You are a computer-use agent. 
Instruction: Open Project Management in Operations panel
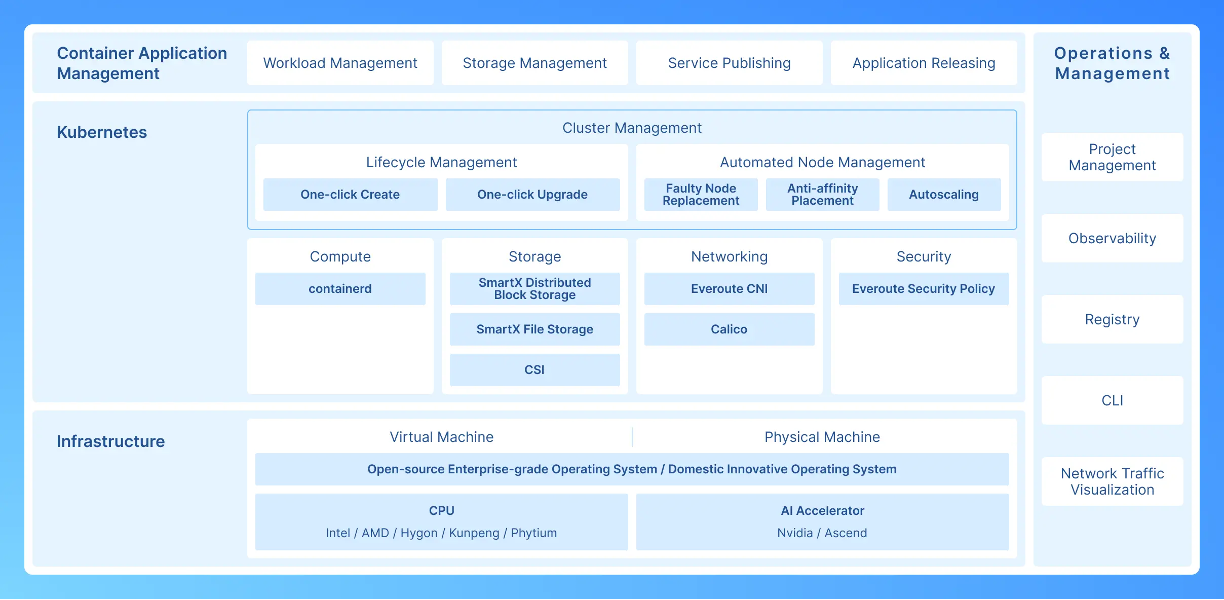pos(1112,157)
